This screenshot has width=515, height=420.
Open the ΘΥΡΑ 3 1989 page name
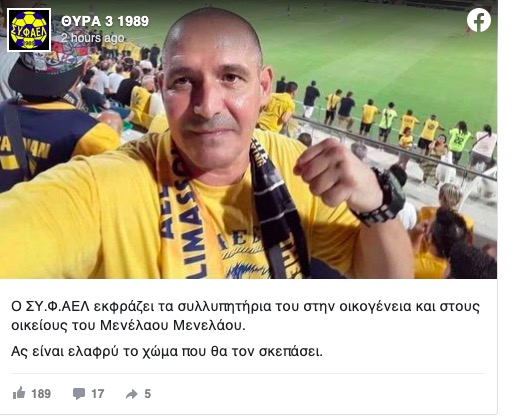point(105,21)
